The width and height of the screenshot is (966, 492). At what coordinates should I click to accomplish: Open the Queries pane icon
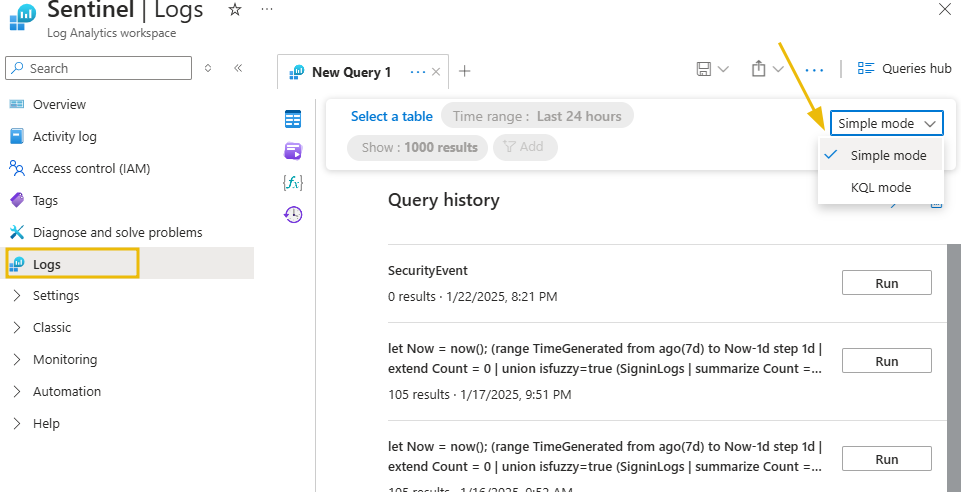pos(293,151)
